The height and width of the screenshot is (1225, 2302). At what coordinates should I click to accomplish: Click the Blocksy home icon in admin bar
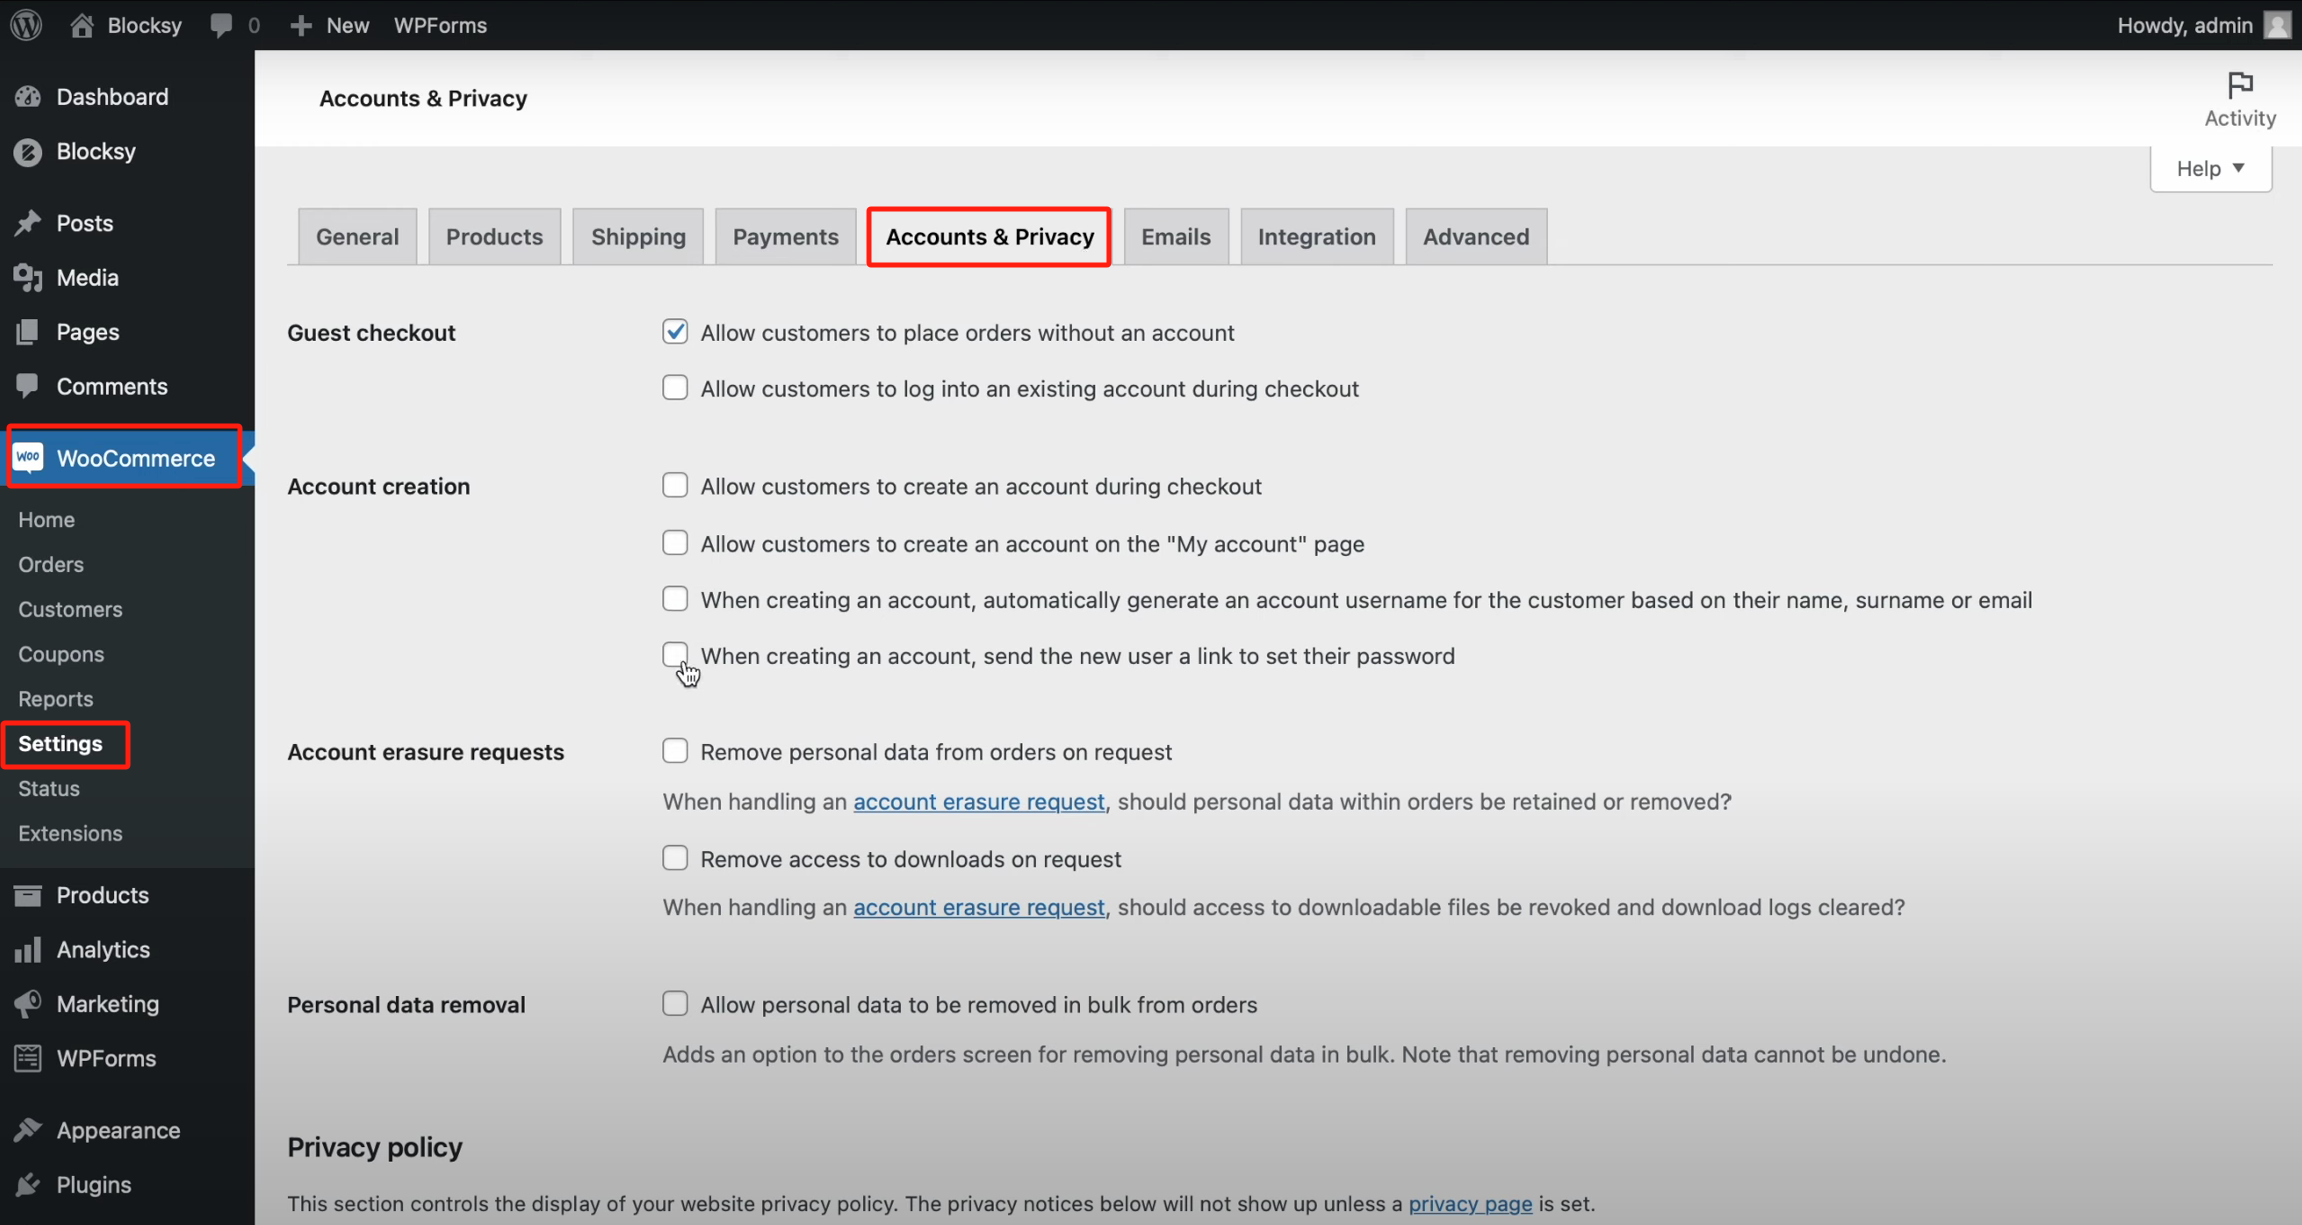[x=82, y=25]
